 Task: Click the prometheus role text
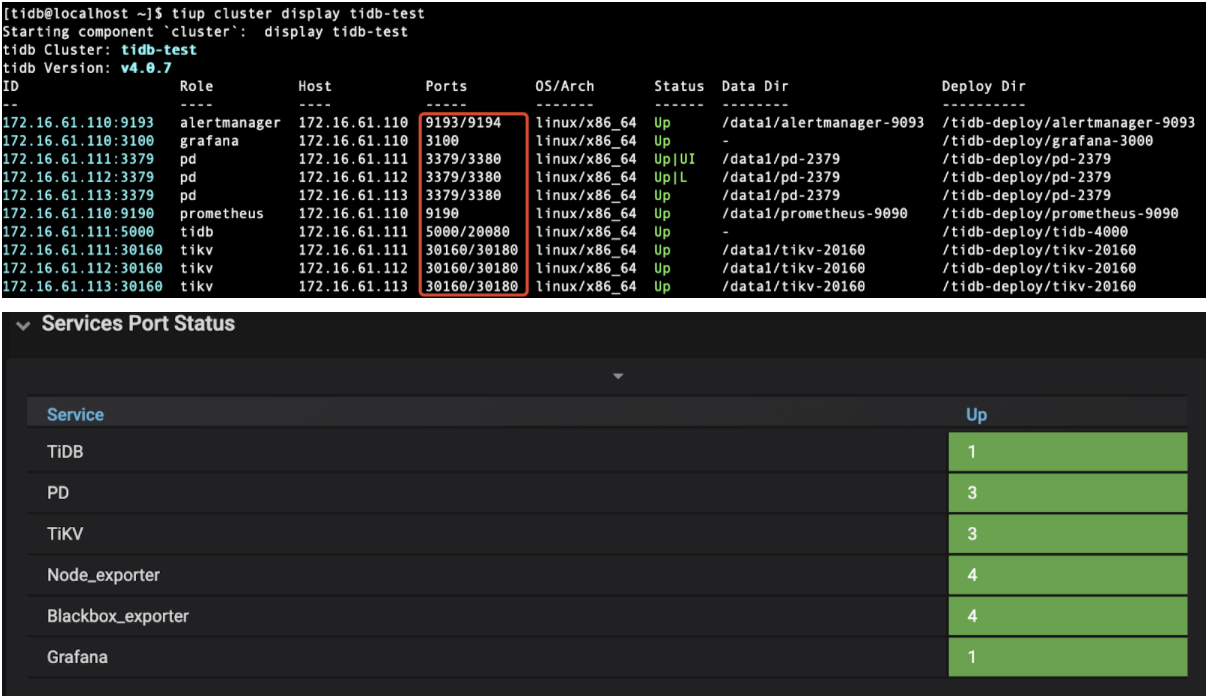click(x=221, y=213)
